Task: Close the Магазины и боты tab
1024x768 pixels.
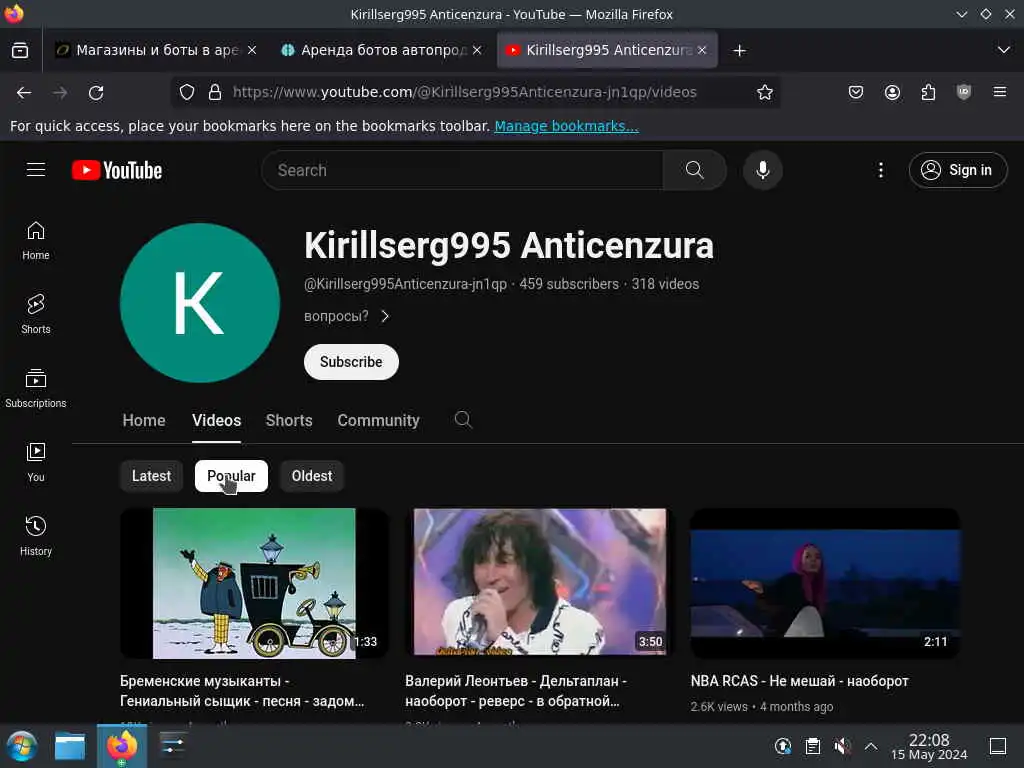Action: (x=252, y=50)
